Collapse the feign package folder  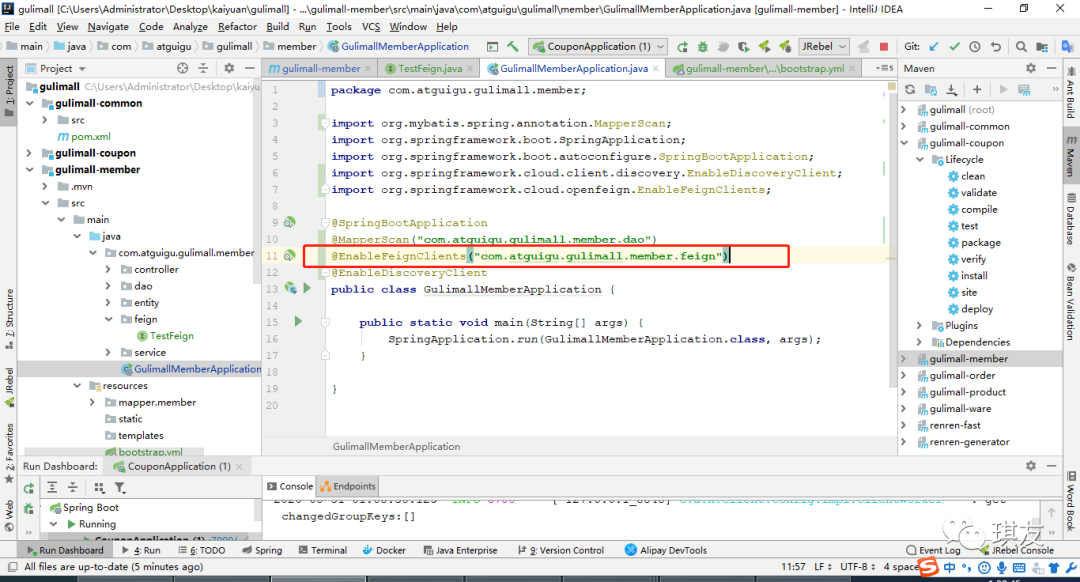(x=108, y=319)
